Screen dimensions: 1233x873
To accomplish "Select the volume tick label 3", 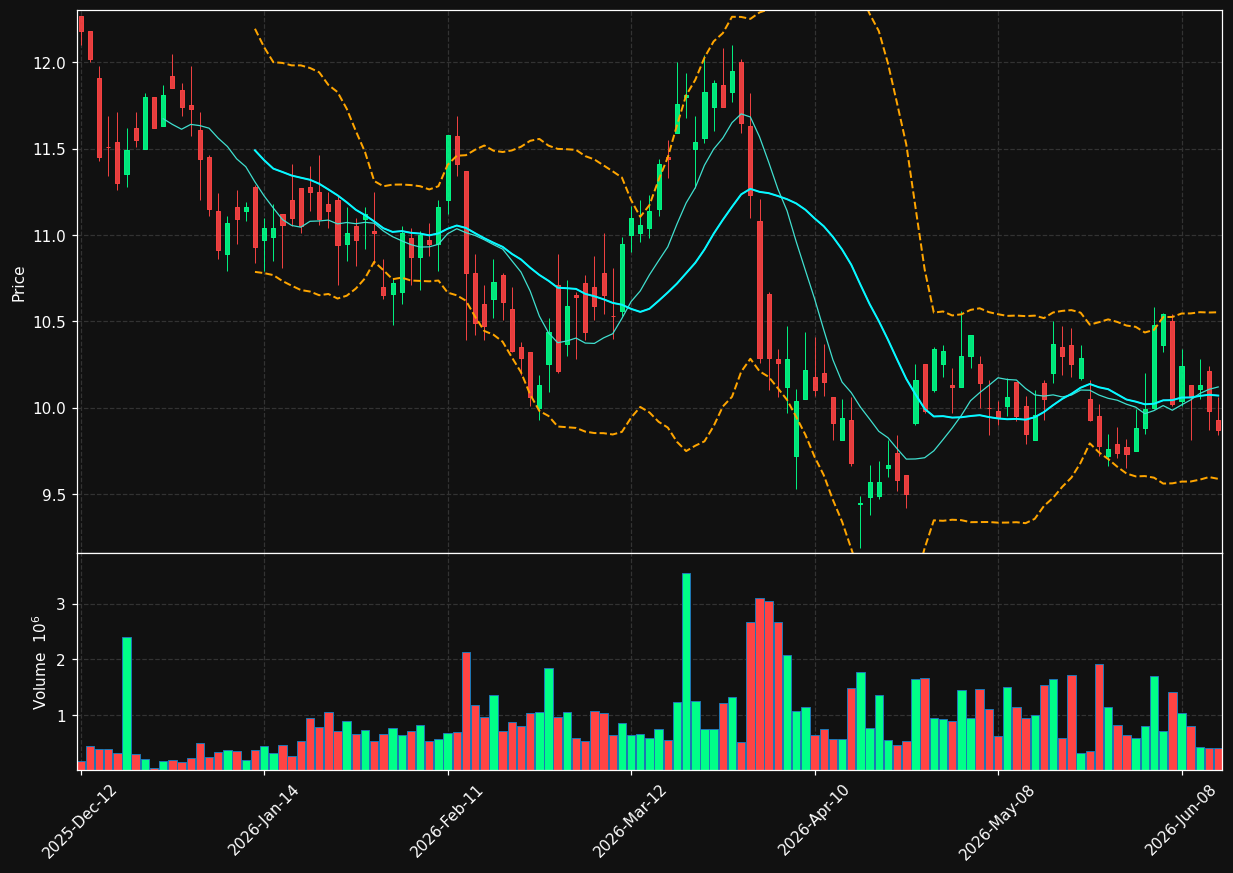I will 60,604.
